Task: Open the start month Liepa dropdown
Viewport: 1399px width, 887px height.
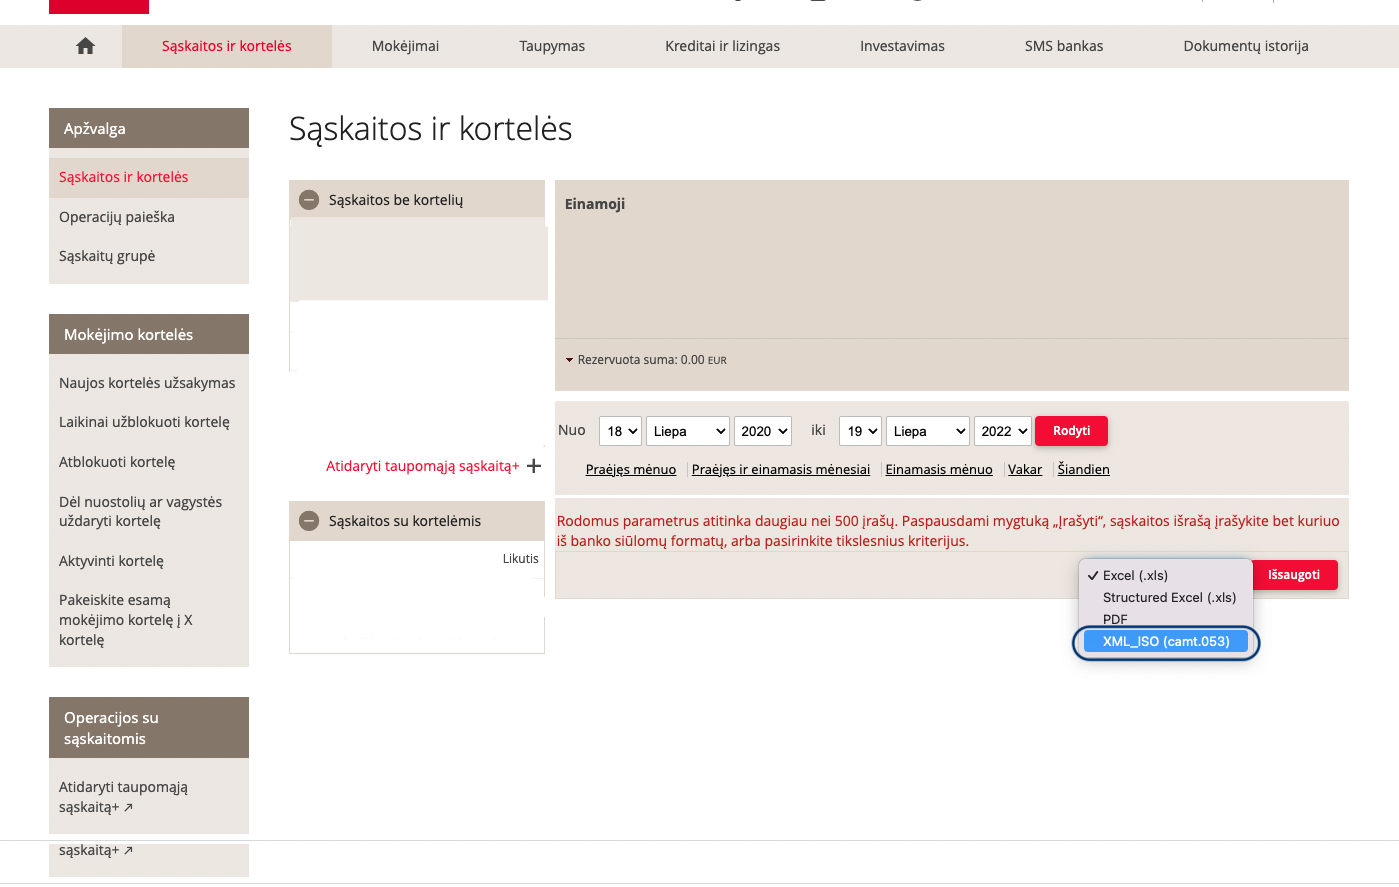Action: point(688,431)
